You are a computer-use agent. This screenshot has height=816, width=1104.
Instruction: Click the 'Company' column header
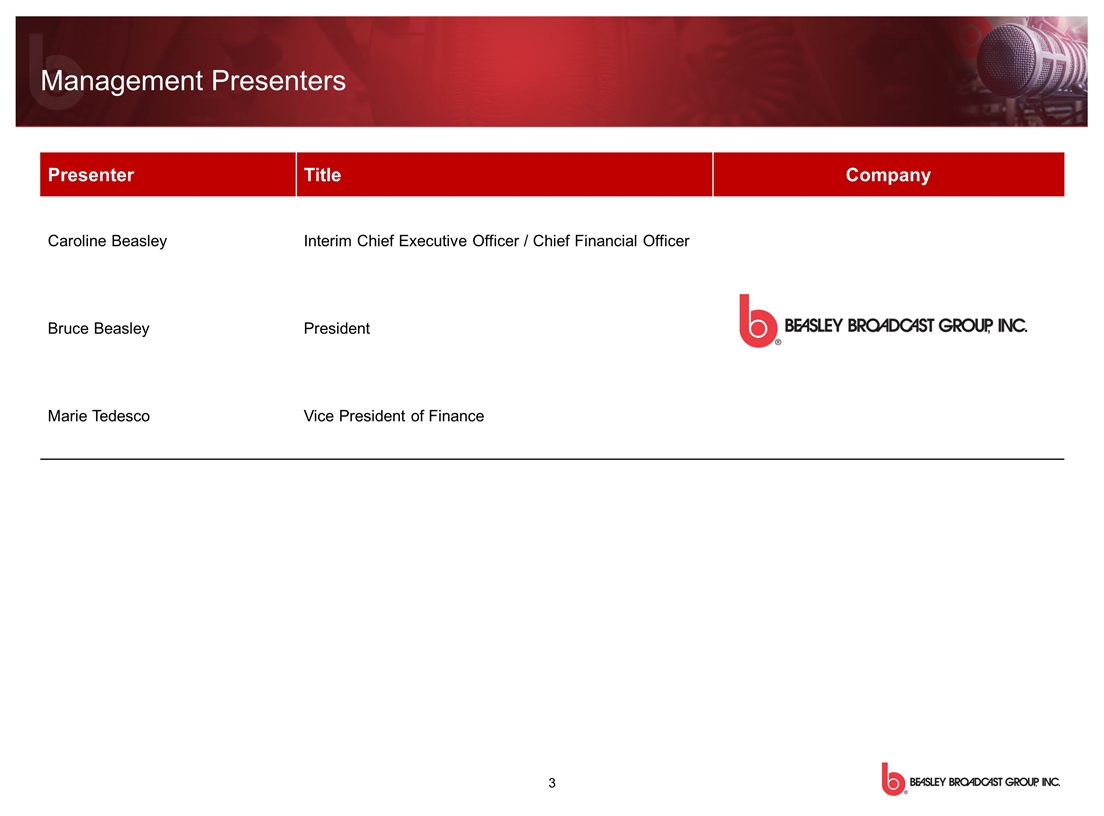(887, 175)
